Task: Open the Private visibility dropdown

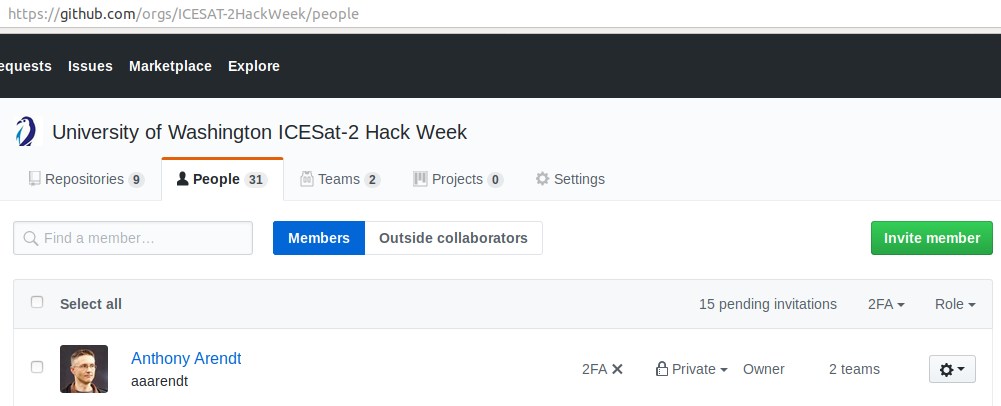Action: click(x=698, y=369)
